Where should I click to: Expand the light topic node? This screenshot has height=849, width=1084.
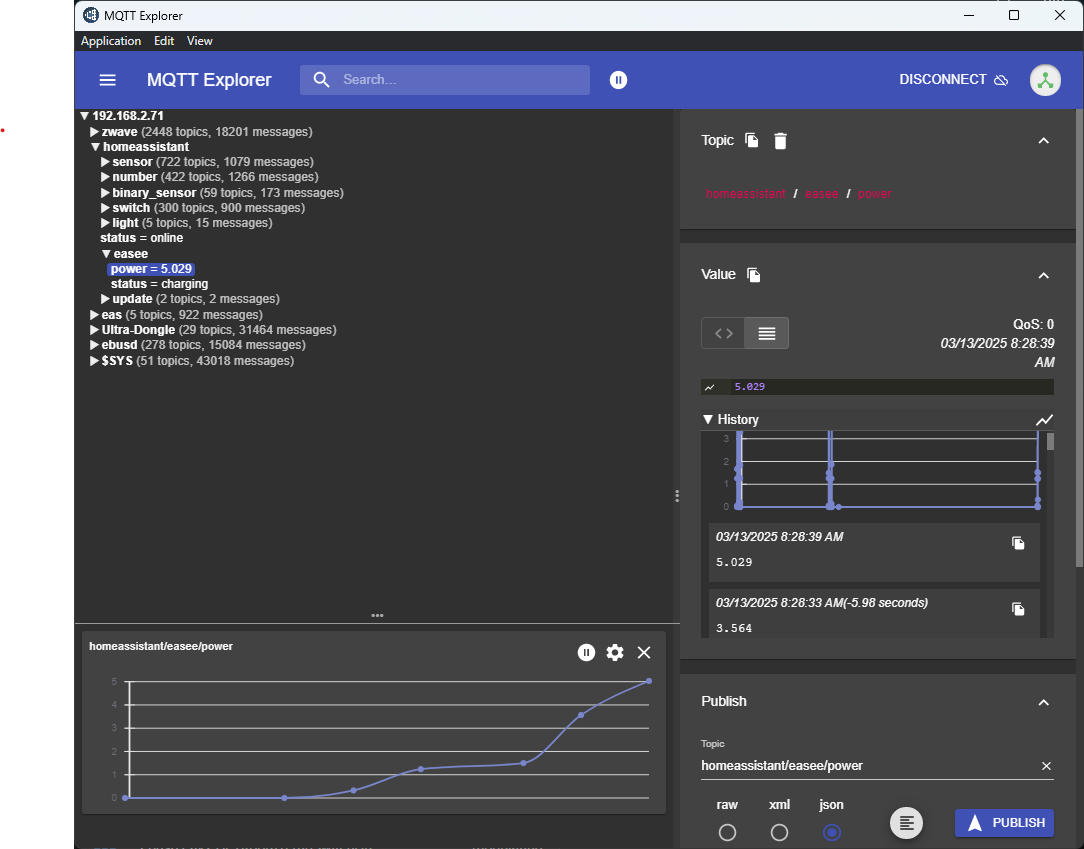tap(105, 223)
